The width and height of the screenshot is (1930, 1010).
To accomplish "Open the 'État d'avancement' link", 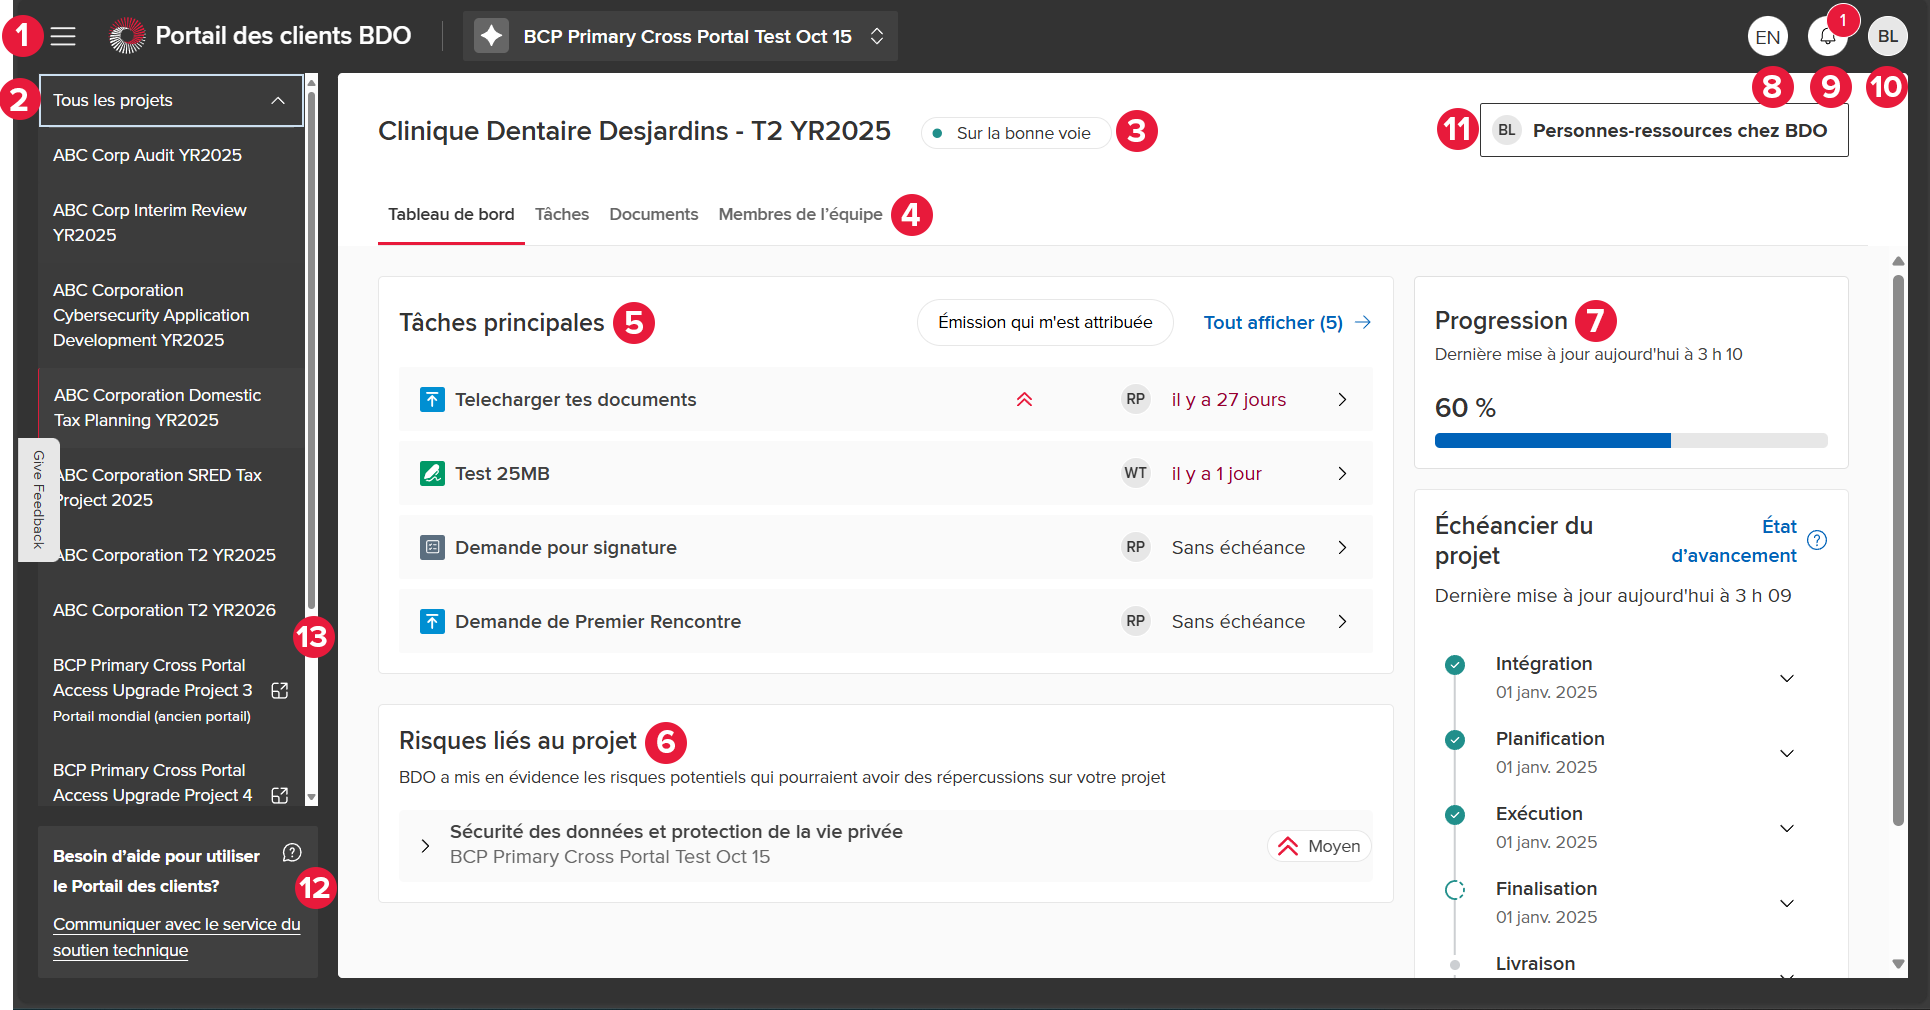I will pyautogui.click(x=1734, y=541).
